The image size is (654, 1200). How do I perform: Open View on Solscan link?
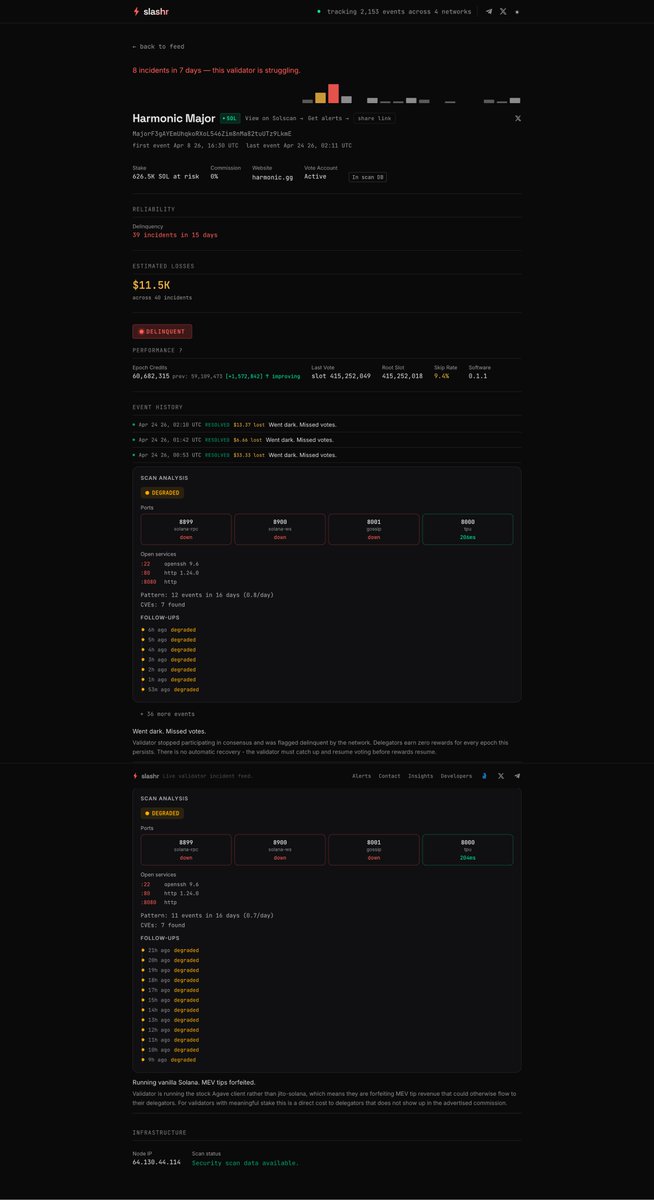(274, 118)
